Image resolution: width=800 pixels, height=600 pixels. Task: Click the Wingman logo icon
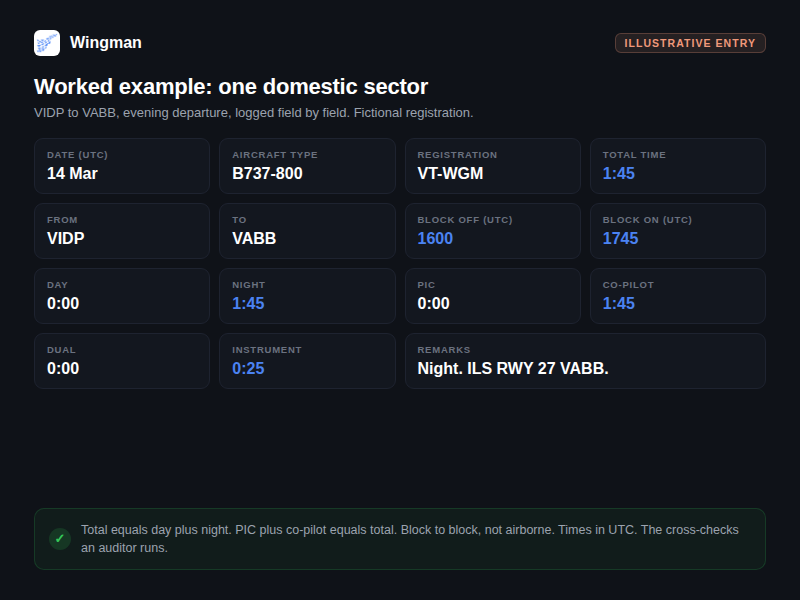click(47, 43)
